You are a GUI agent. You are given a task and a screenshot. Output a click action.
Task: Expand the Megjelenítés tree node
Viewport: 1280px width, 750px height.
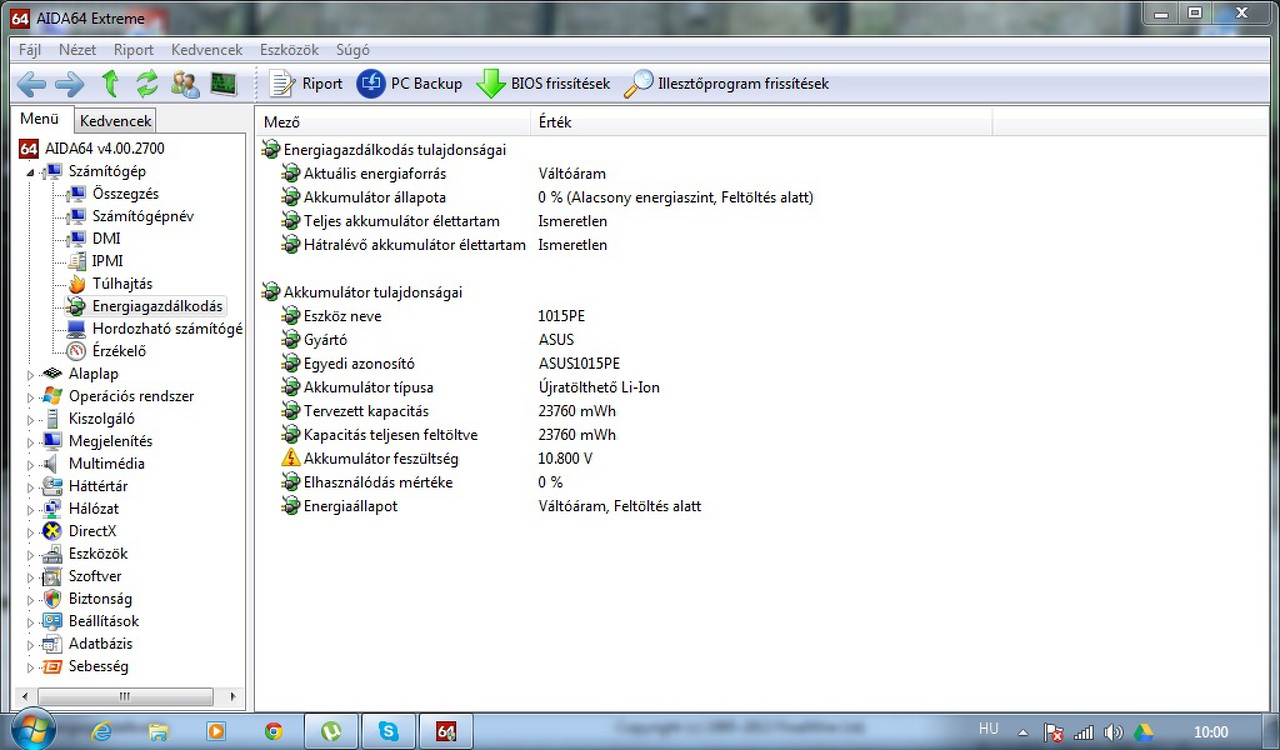(30, 442)
